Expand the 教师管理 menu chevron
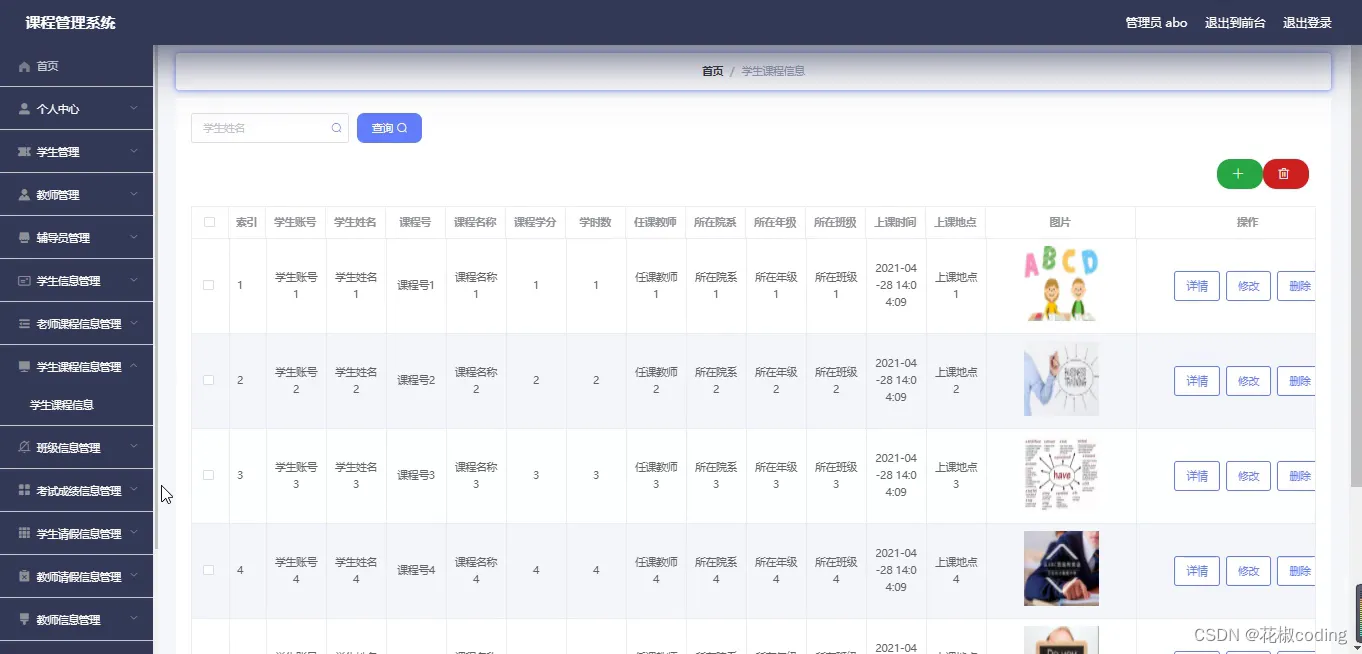Screen dimensions: 1362x654 point(134,194)
